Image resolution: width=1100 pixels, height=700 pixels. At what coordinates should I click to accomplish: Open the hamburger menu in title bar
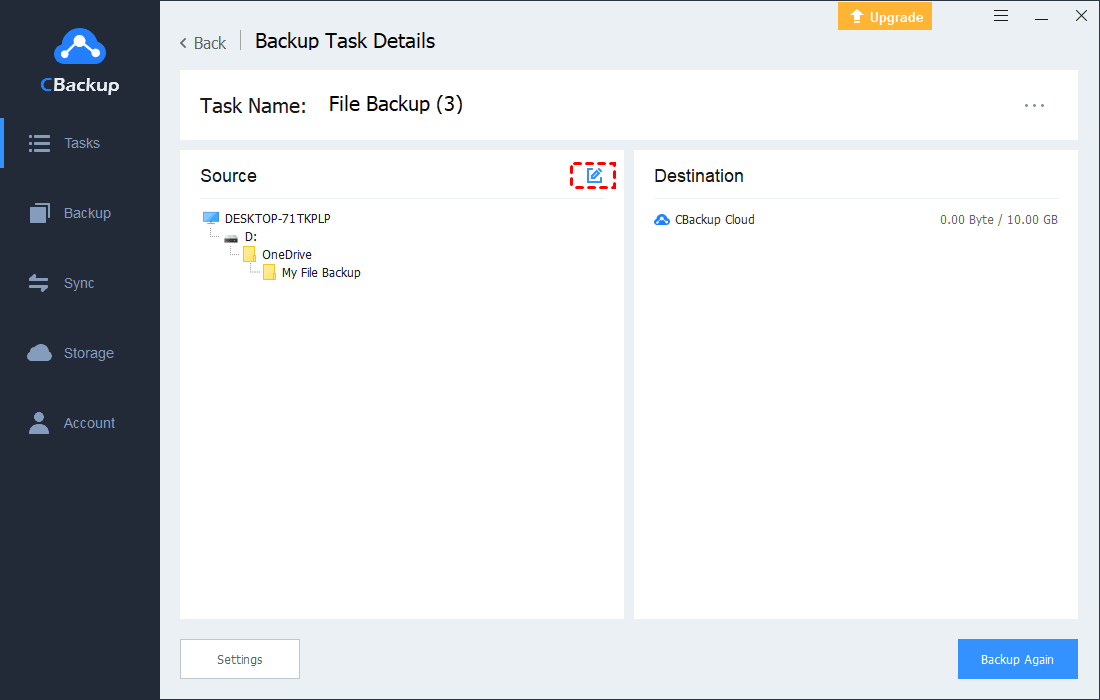tap(1001, 16)
